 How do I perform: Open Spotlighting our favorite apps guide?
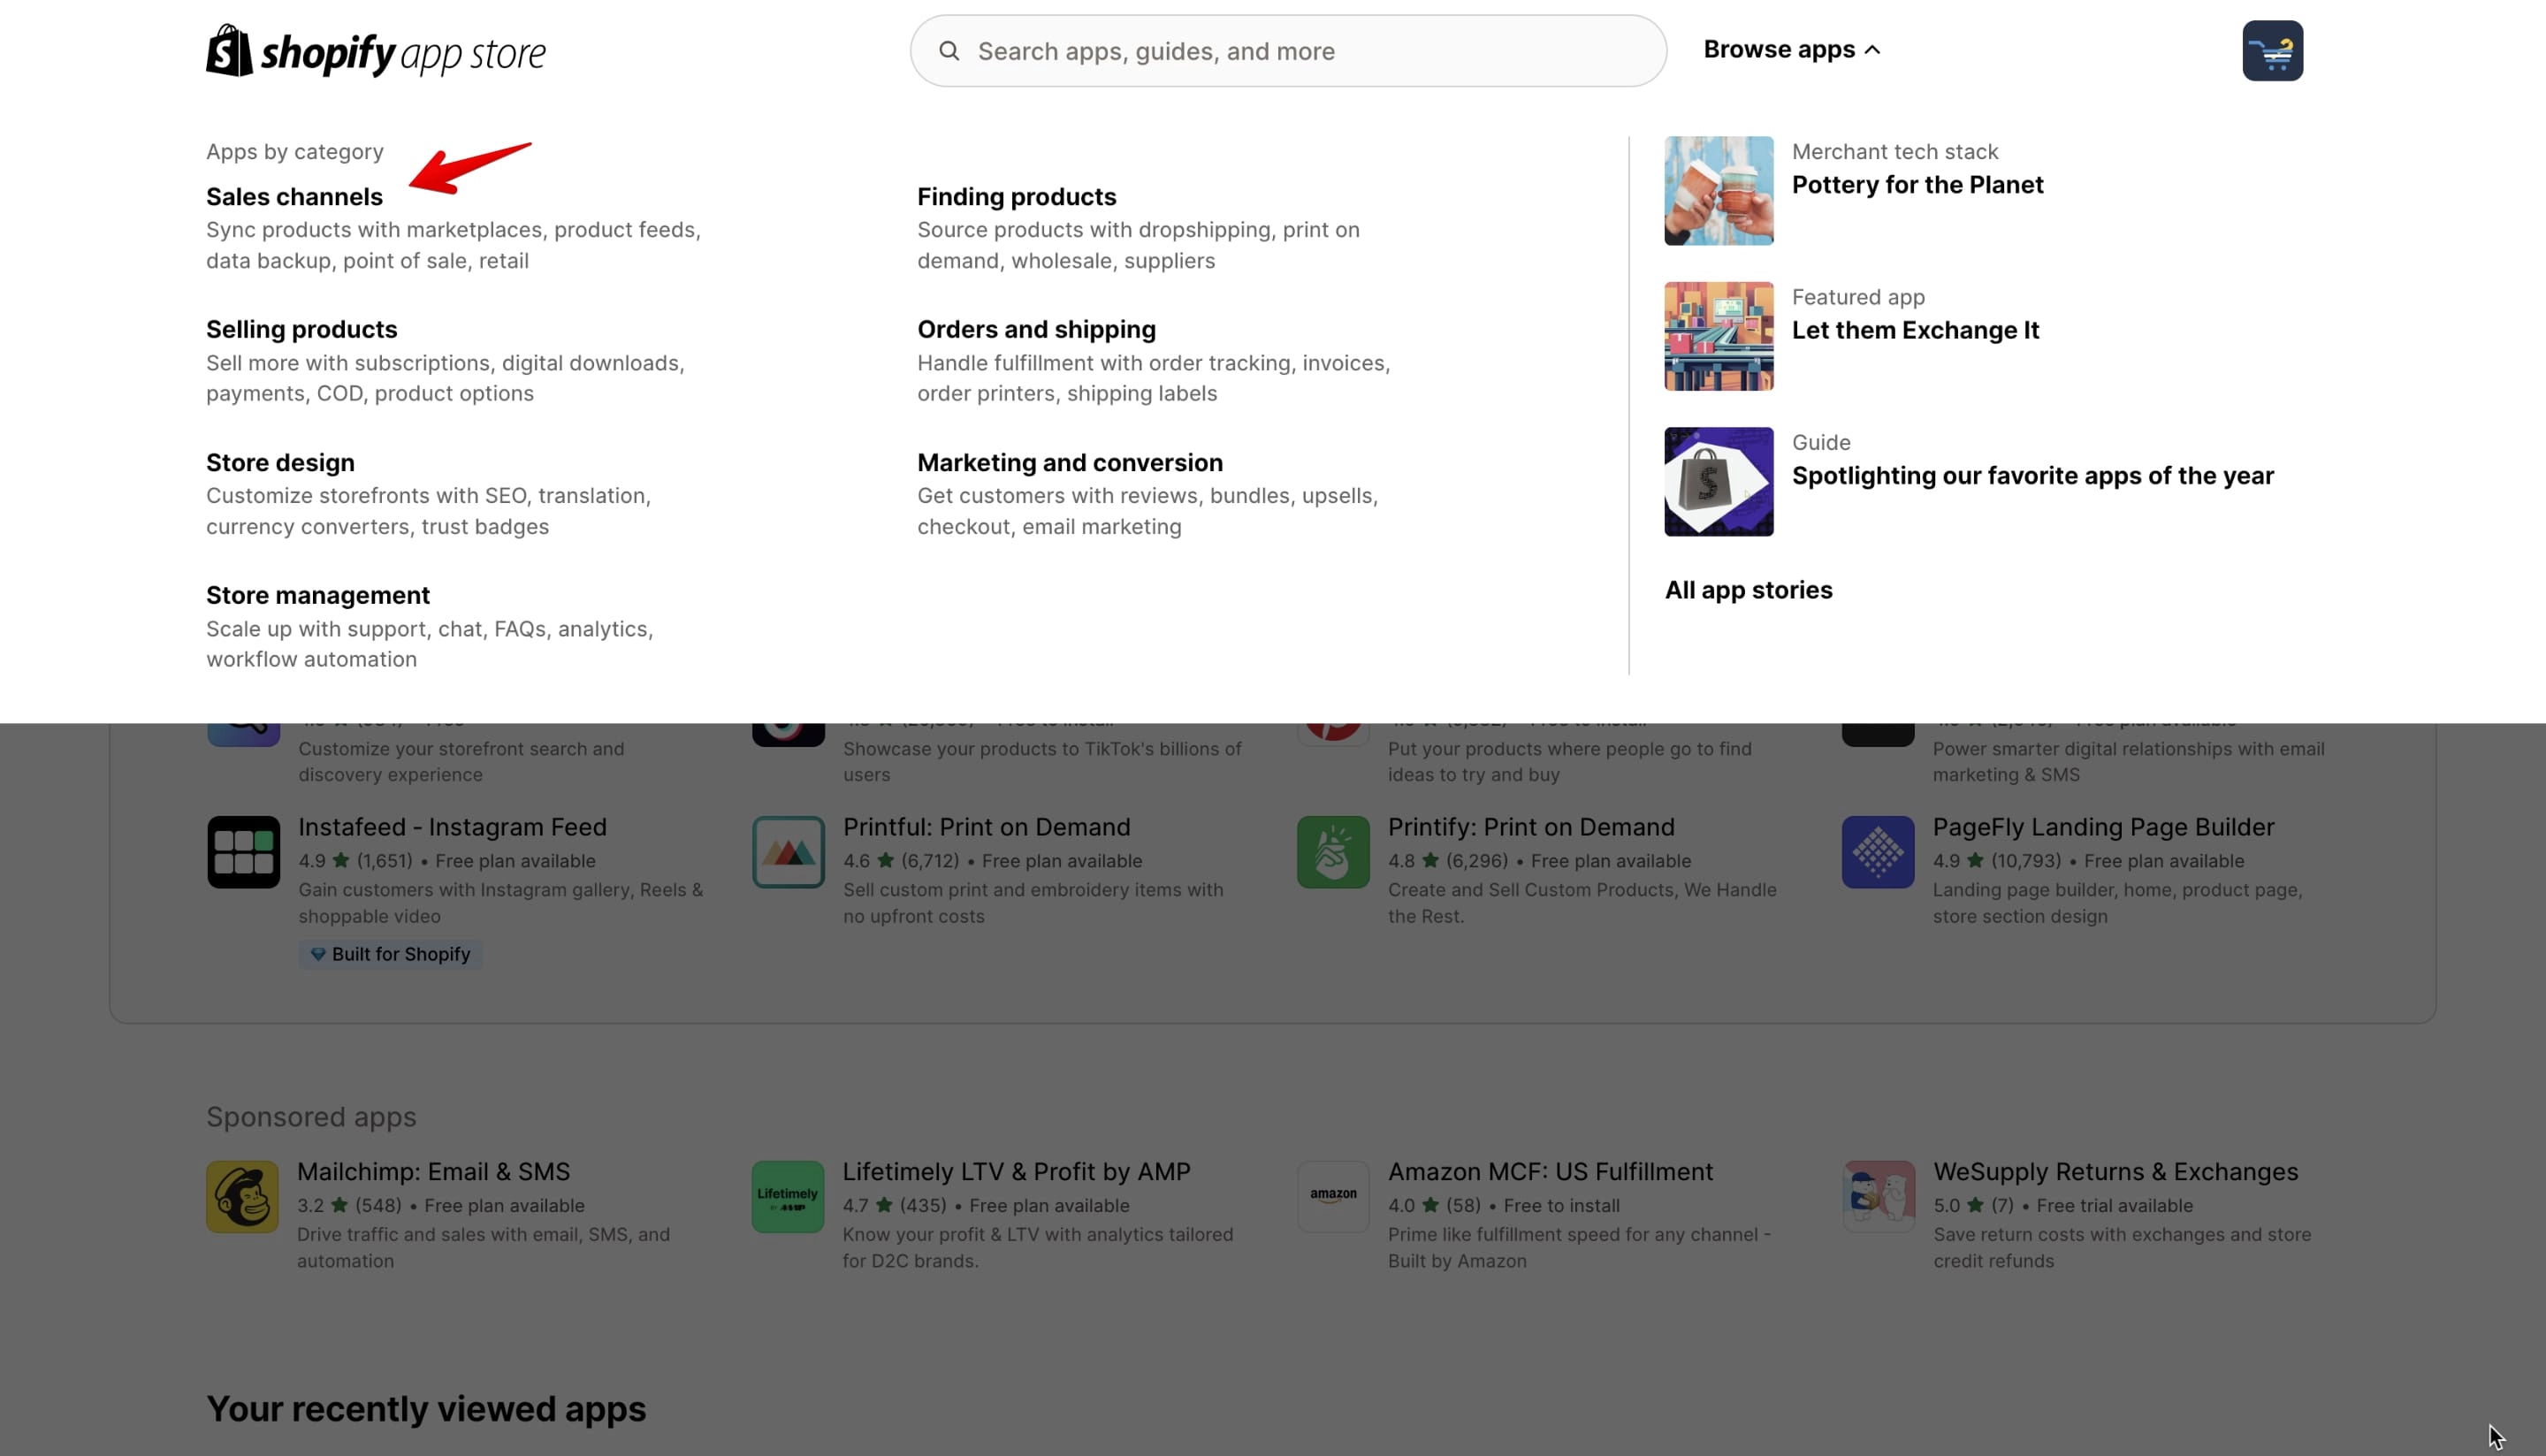(2032, 476)
